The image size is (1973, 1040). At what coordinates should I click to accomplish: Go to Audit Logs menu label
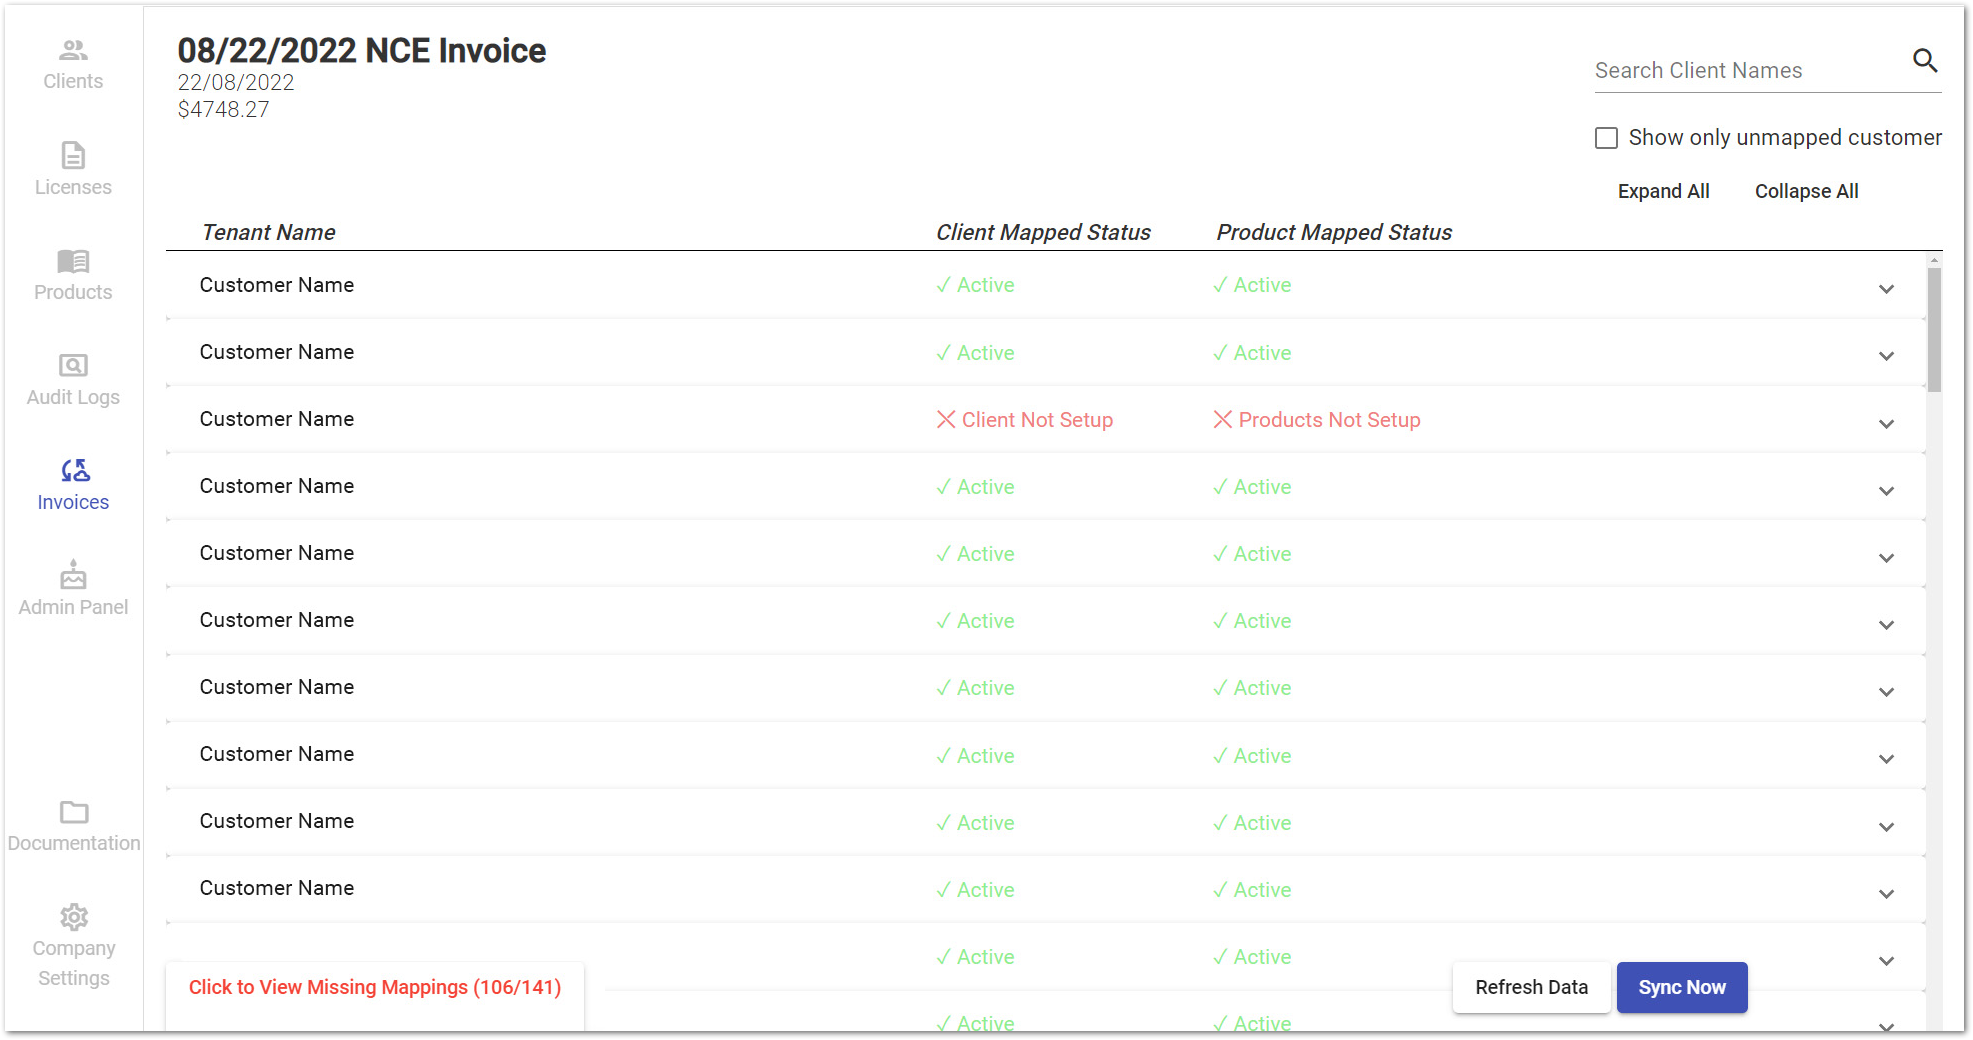73,397
